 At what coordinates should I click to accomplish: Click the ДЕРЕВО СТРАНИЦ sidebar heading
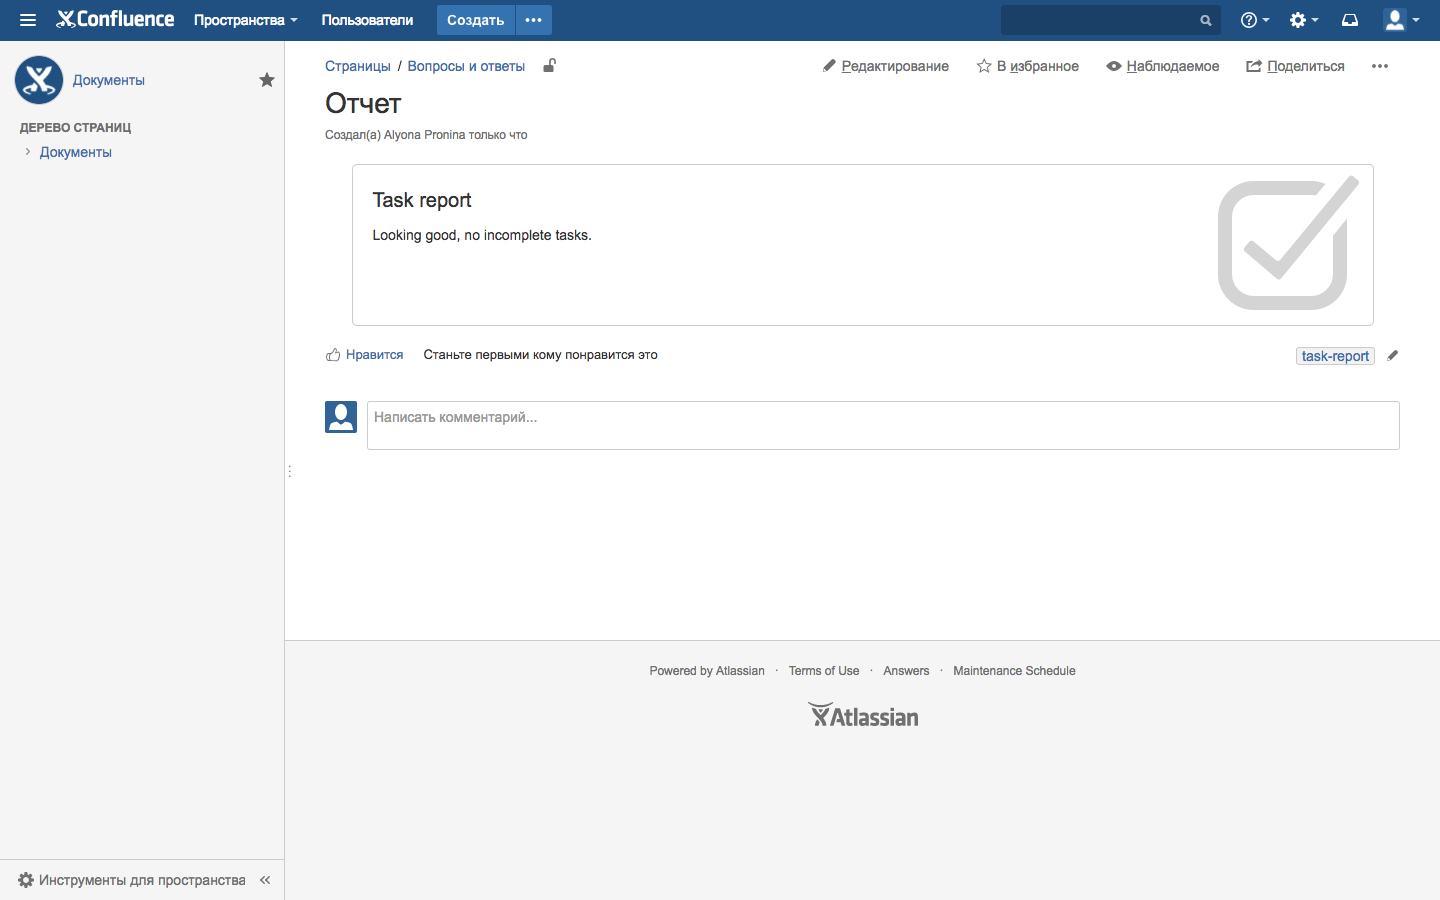tap(76, 128)
